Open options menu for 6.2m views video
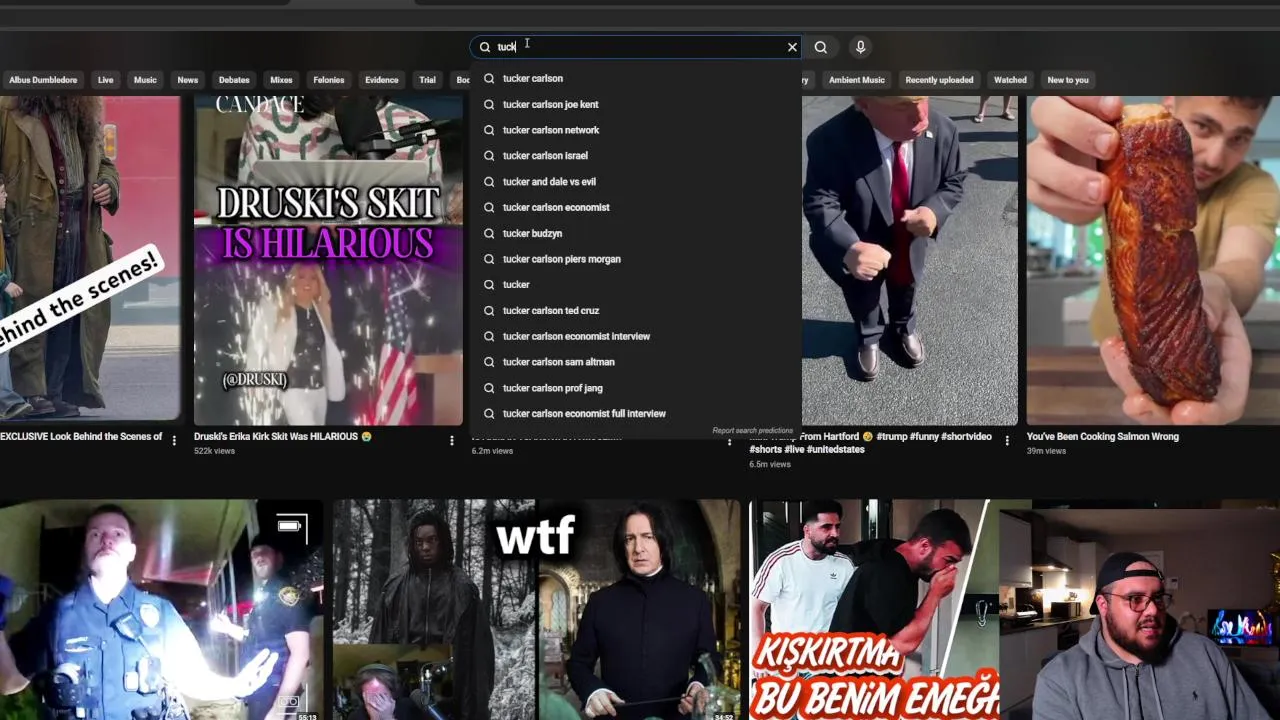 pyautogui.click(x=729, y=440)
